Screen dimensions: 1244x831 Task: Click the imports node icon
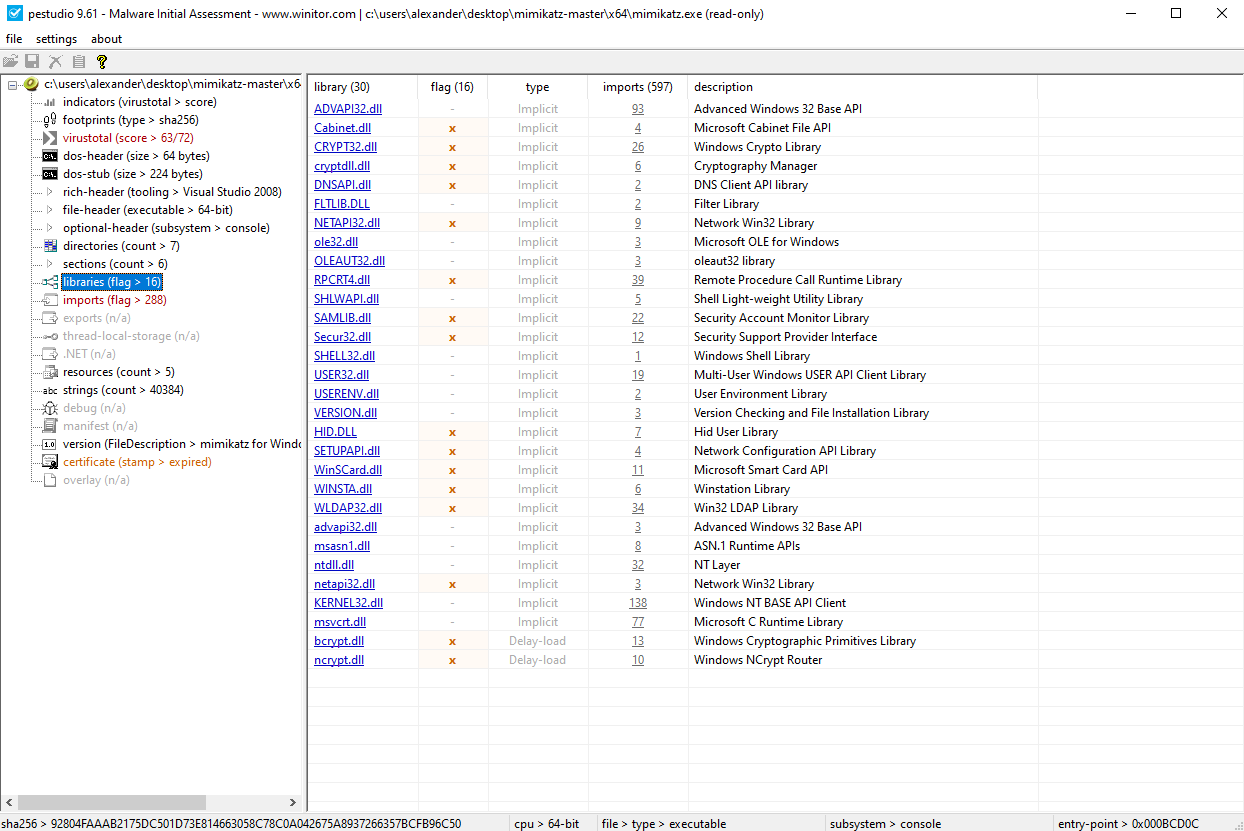(50, 300)
